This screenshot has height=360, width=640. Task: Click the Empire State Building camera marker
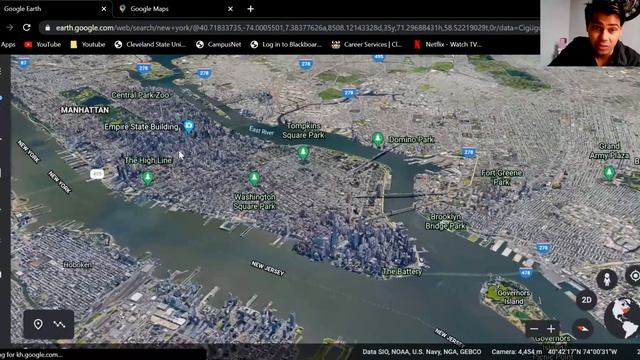click(189, 126)
